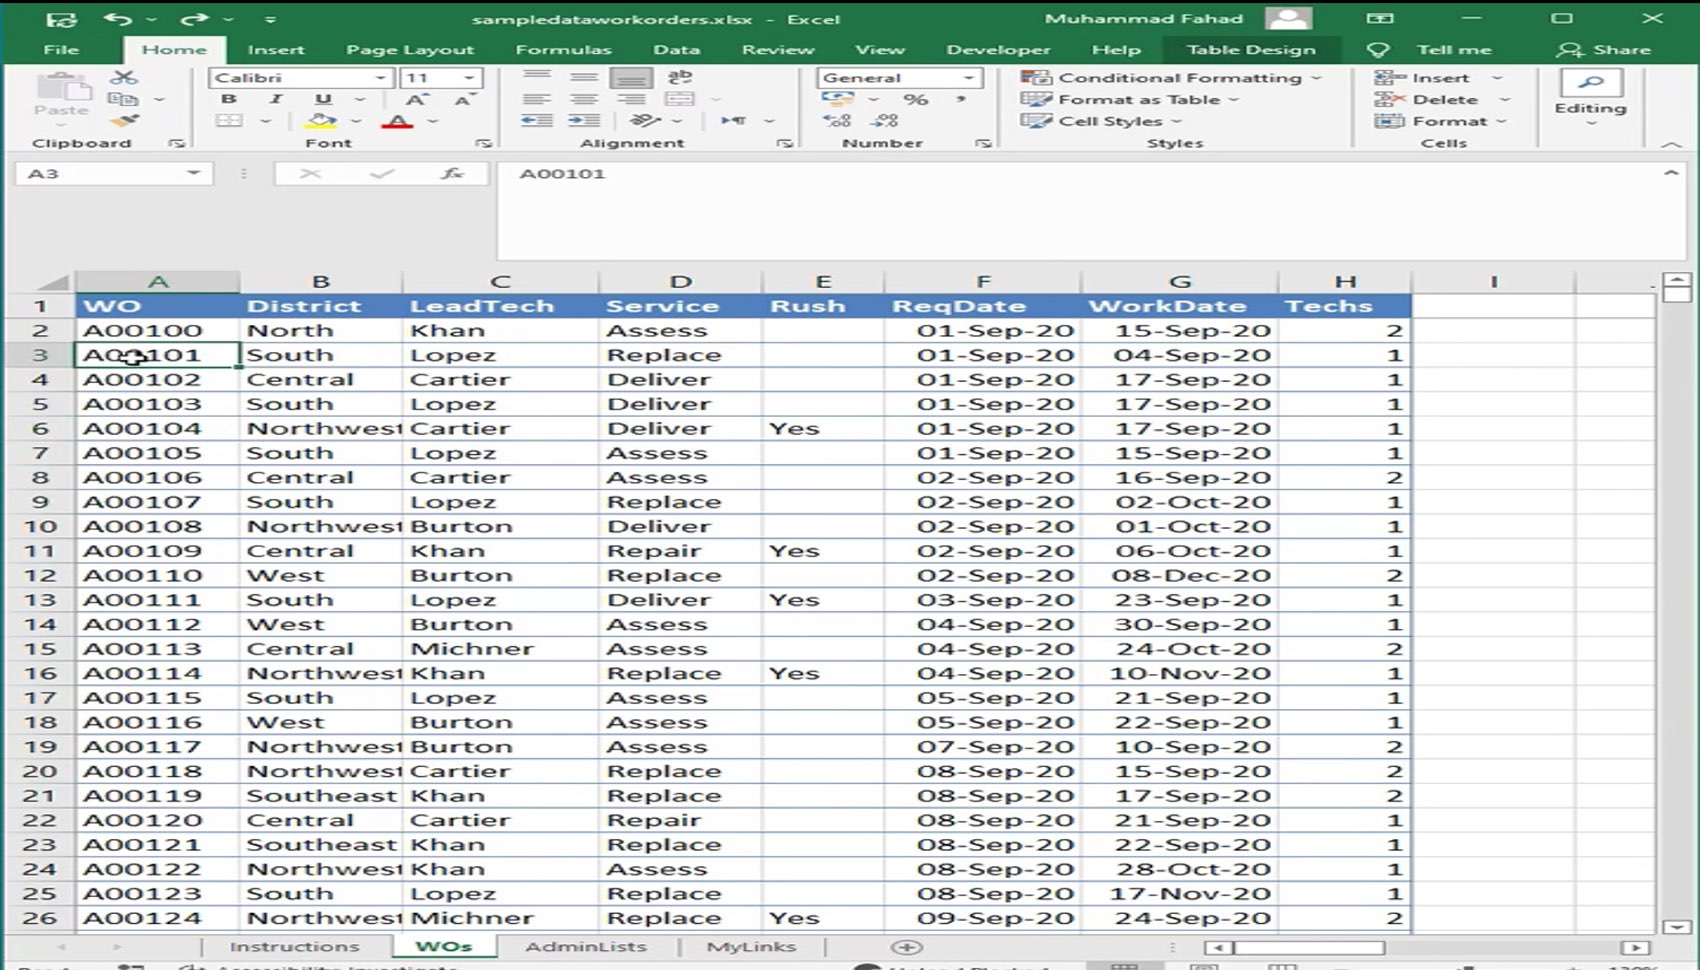Apply cell borders icon
This screenshot has width=1700, height=970.
click(229, 121)
